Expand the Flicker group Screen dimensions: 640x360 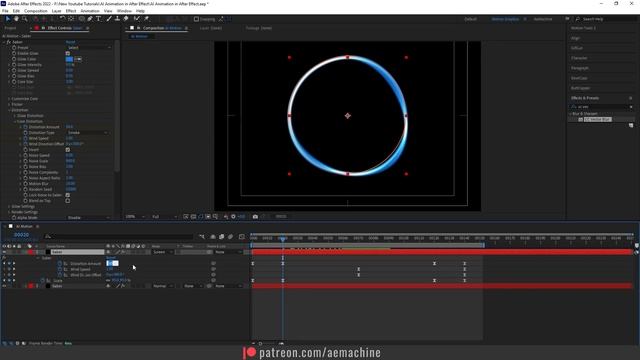coord(9,104)
